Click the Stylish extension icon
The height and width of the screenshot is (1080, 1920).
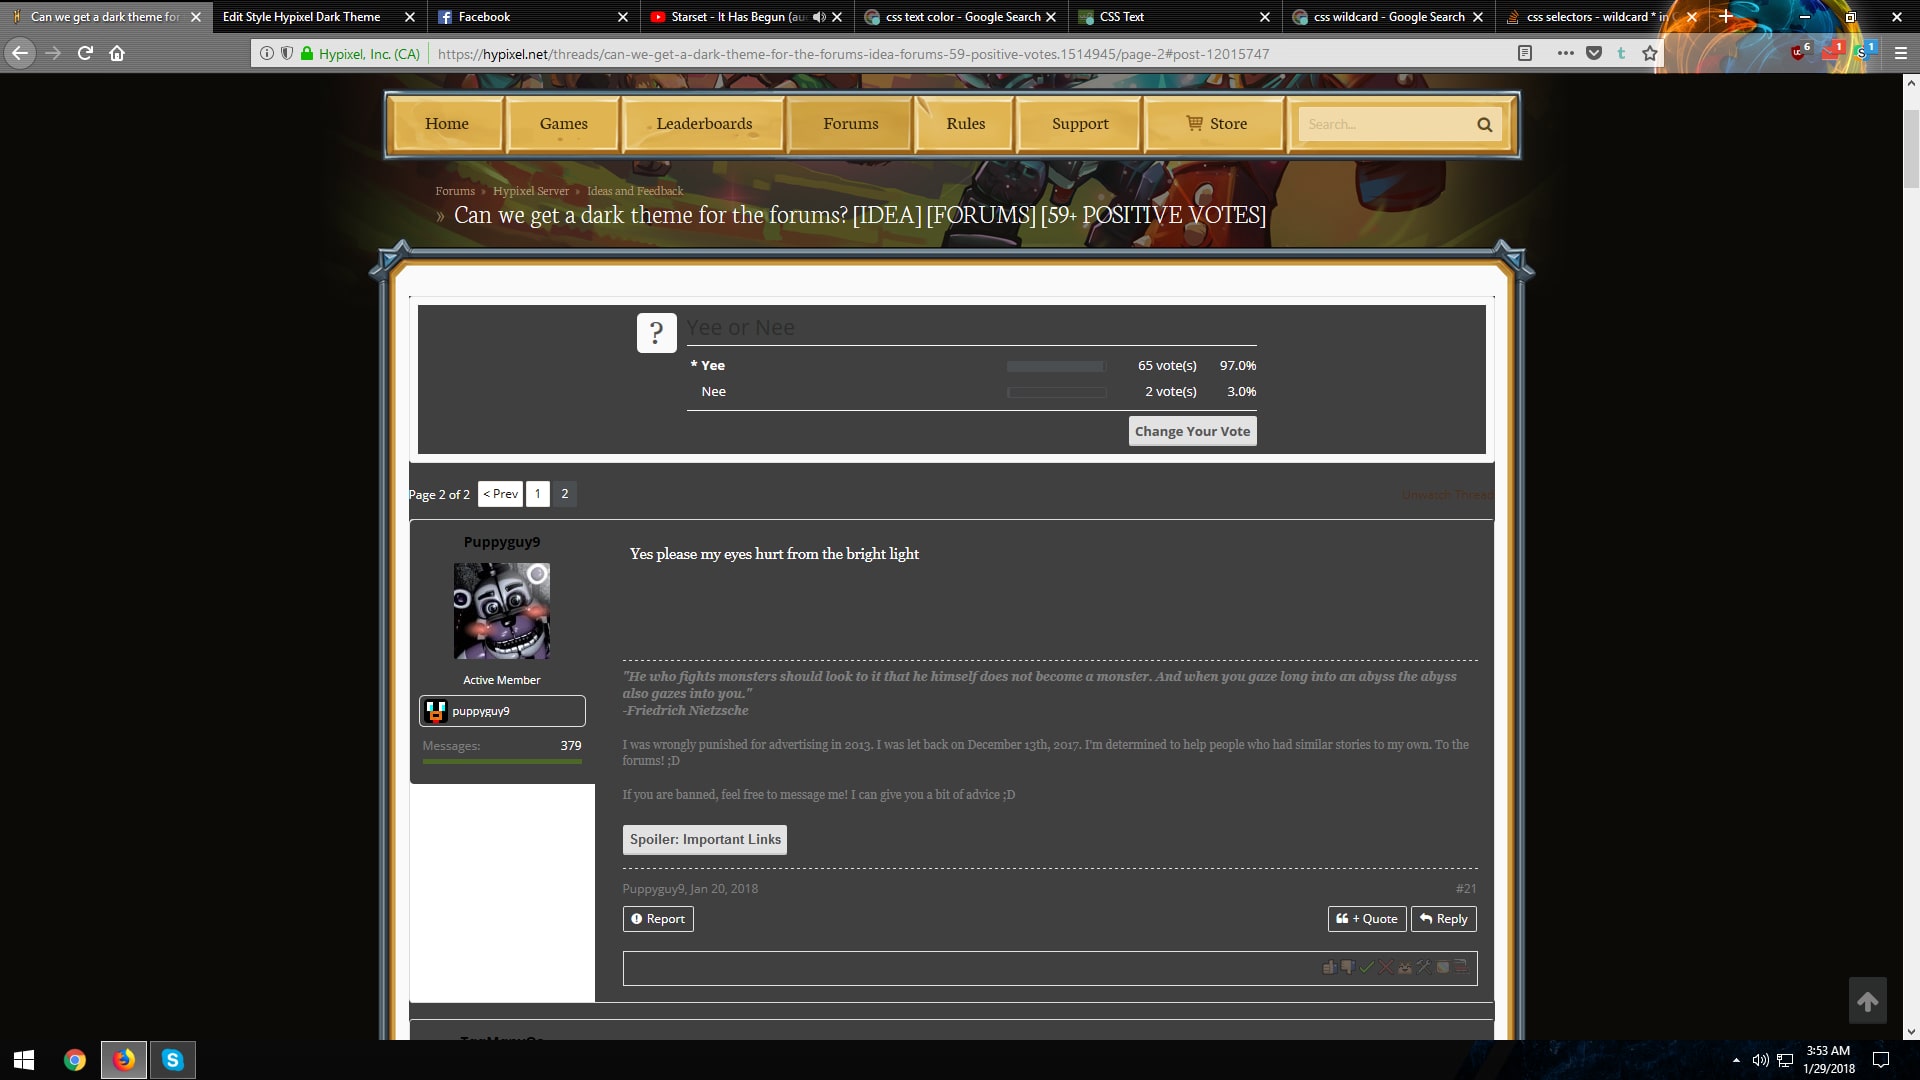(x=1863, y=52)
